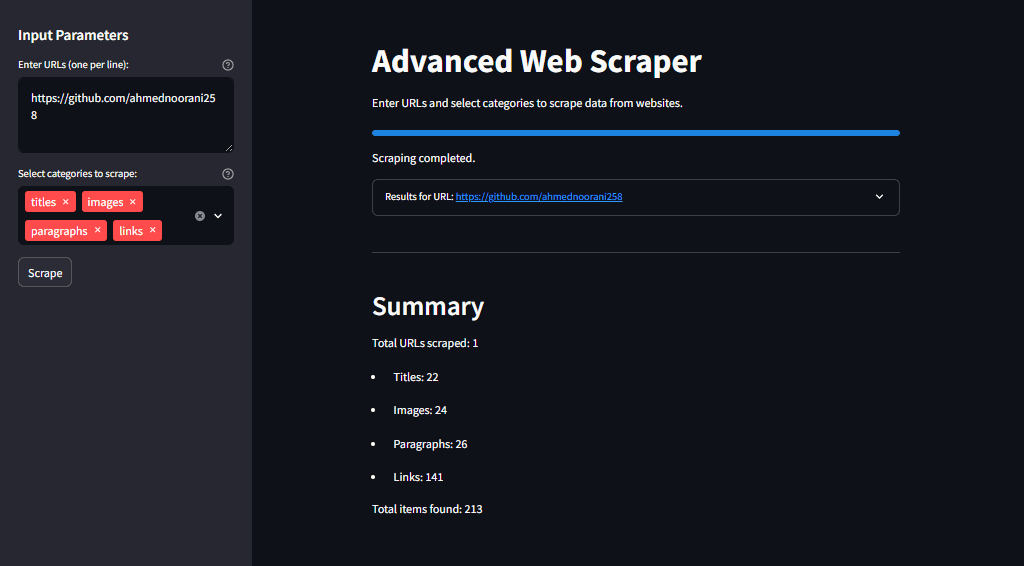Click 'Total items found: 213' text
The width and height of the screenshot is (1024, 566).
(427, 509)
